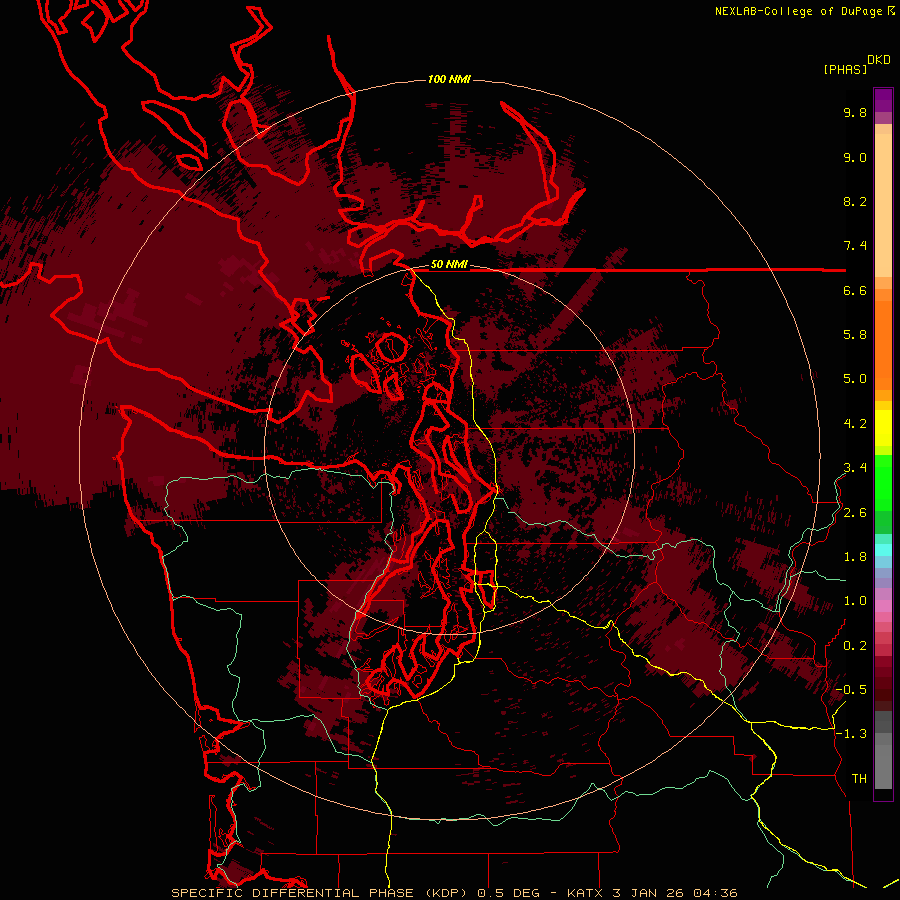The width and height of the screenshot is (900, 900).
Task: Select the 5.0 legend value
Action: pos(855,379)
